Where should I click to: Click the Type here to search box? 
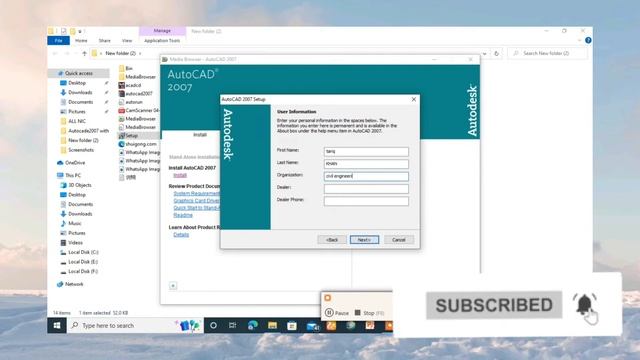[x=135, y=325]
